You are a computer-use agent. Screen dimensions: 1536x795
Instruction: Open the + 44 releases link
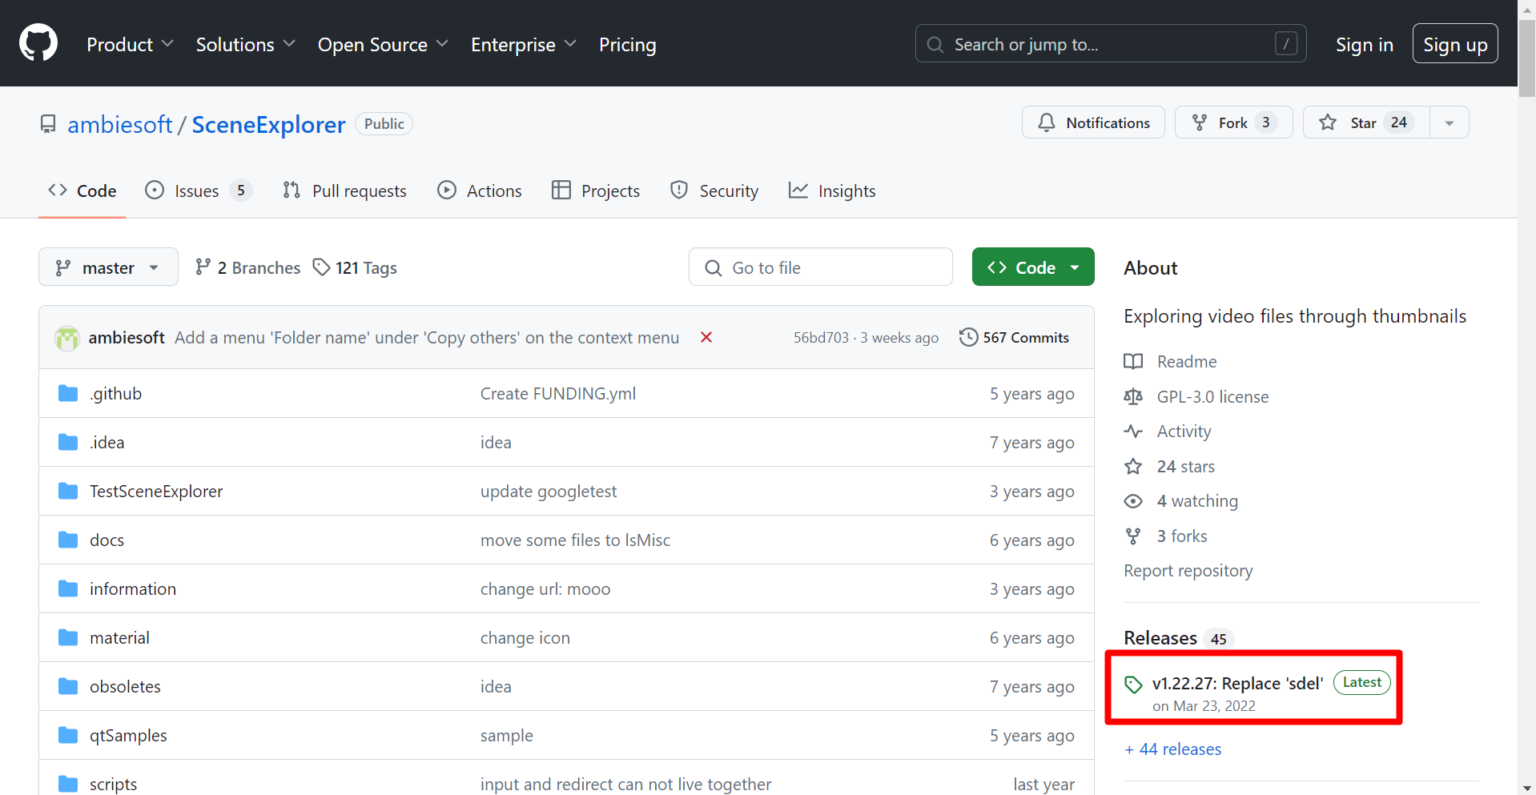(1173, 750)
